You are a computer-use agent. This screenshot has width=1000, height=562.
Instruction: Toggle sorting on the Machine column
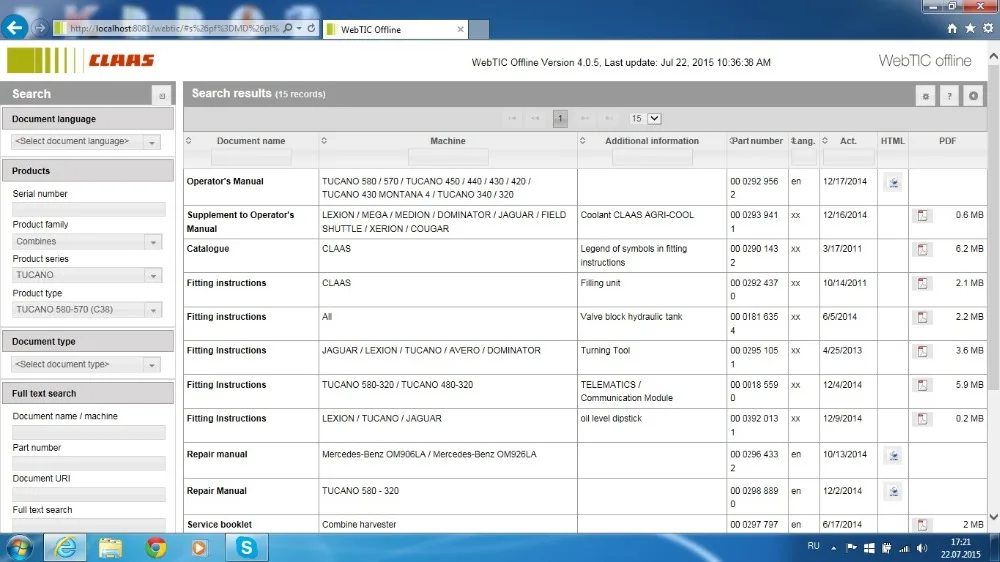[x=448, y=141]
